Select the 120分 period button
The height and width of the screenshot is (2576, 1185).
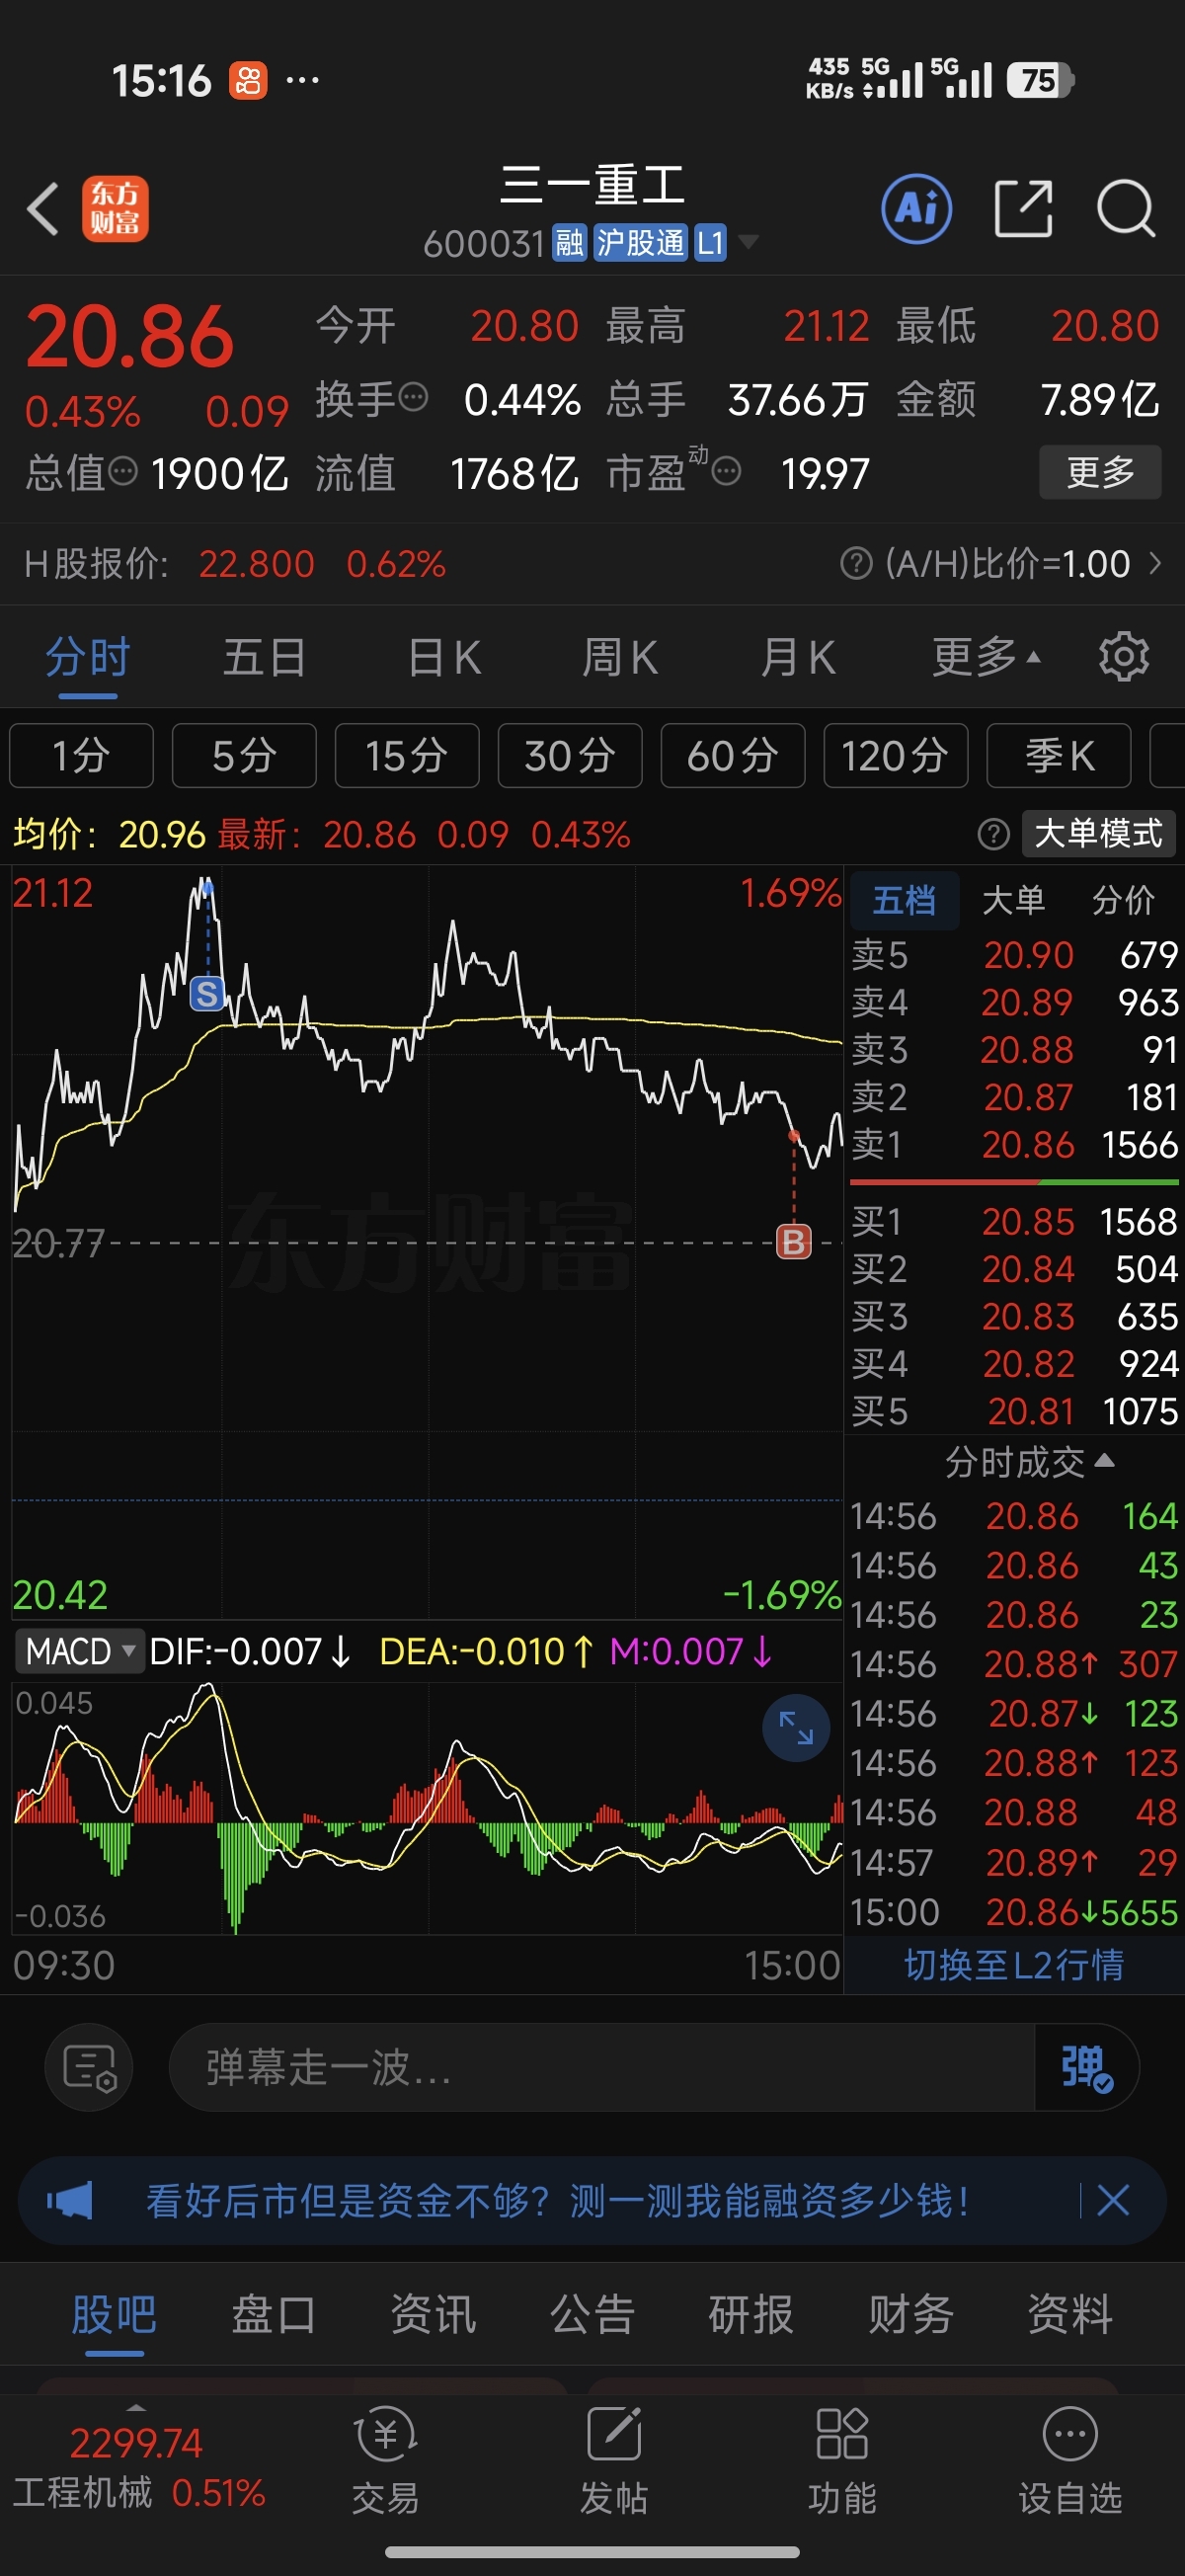click(x=896, y=756)
